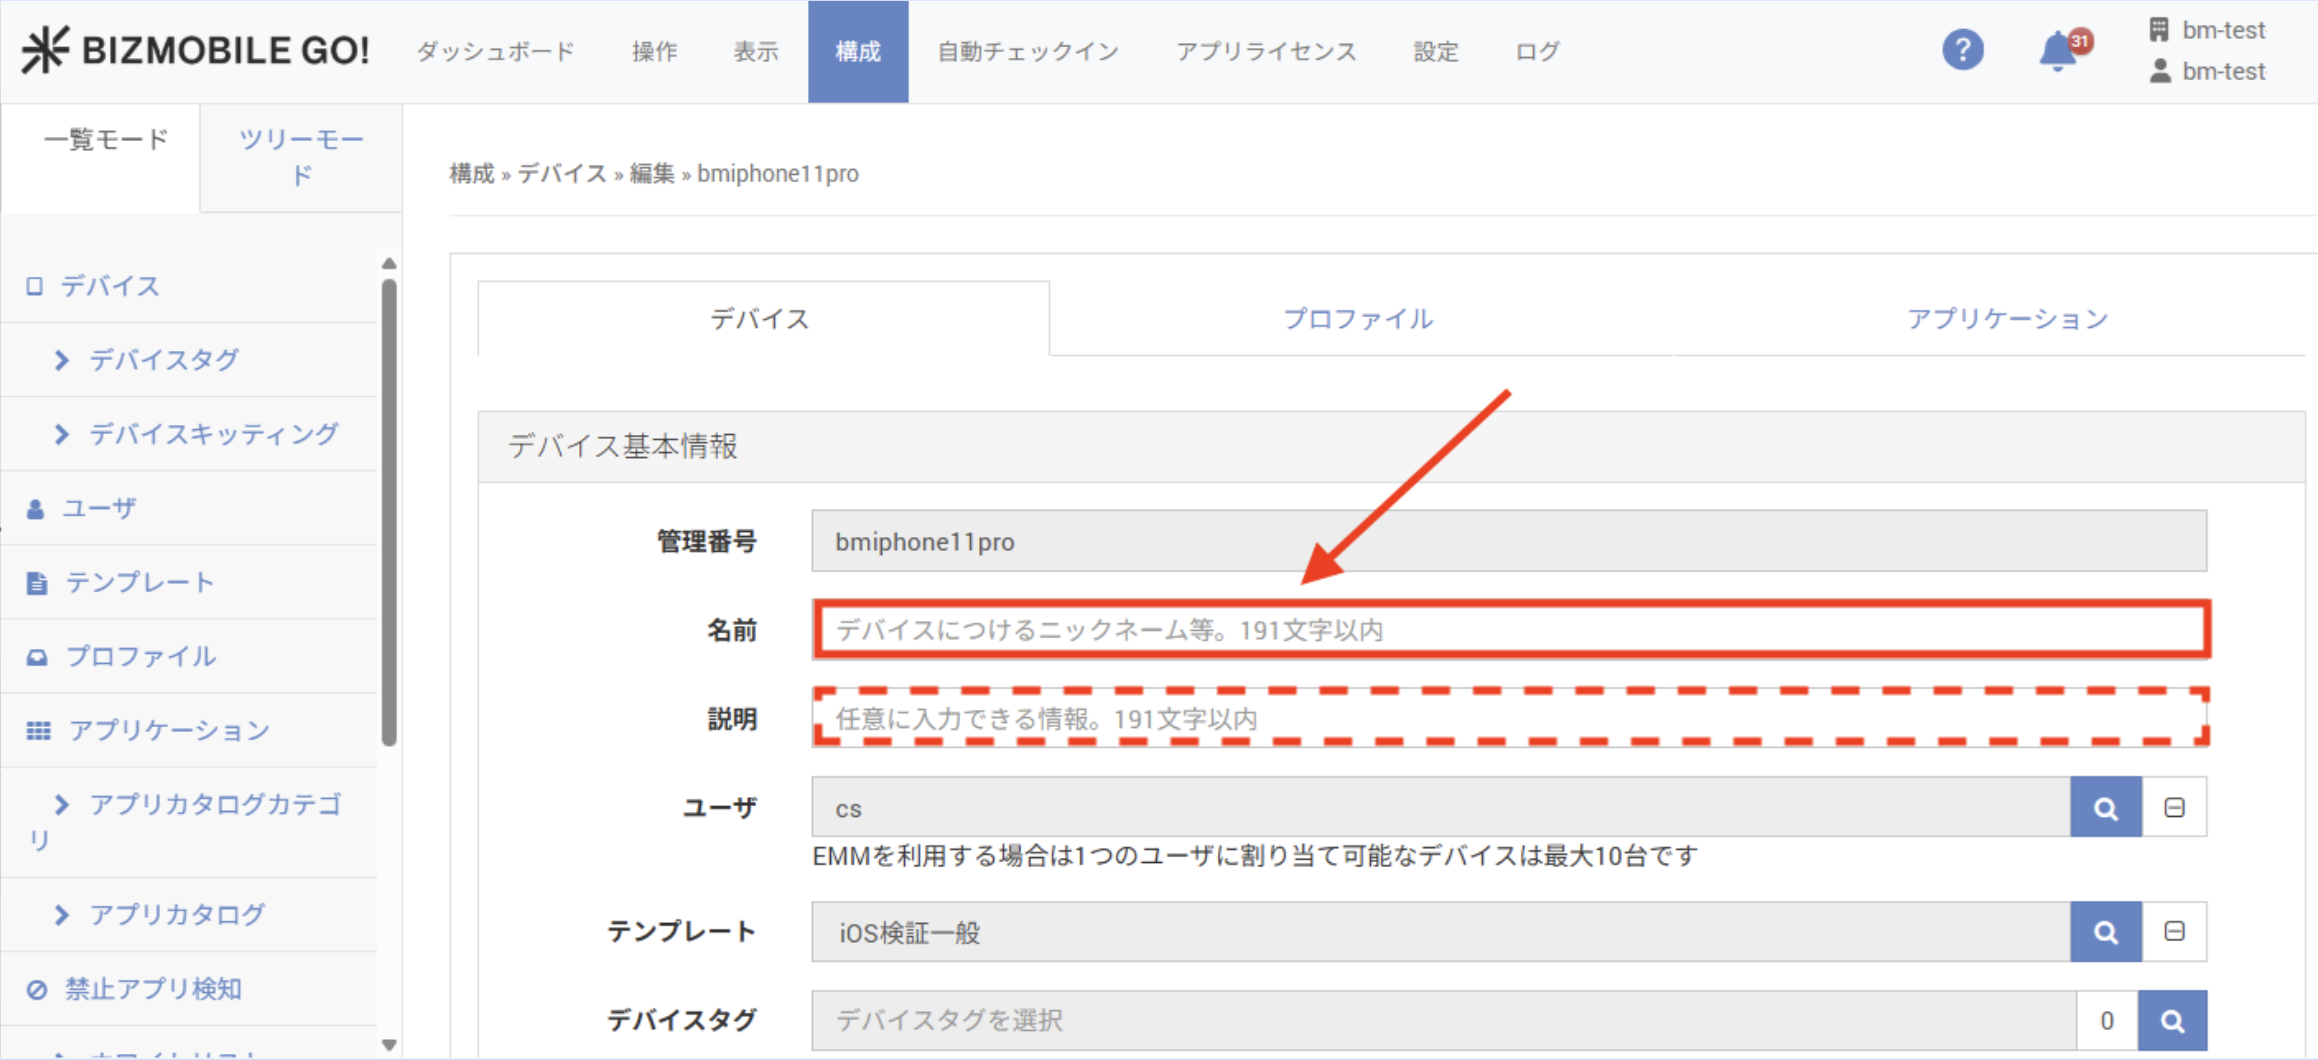
Task: Click the search icon for テンプレート field
Action: 2105,932
